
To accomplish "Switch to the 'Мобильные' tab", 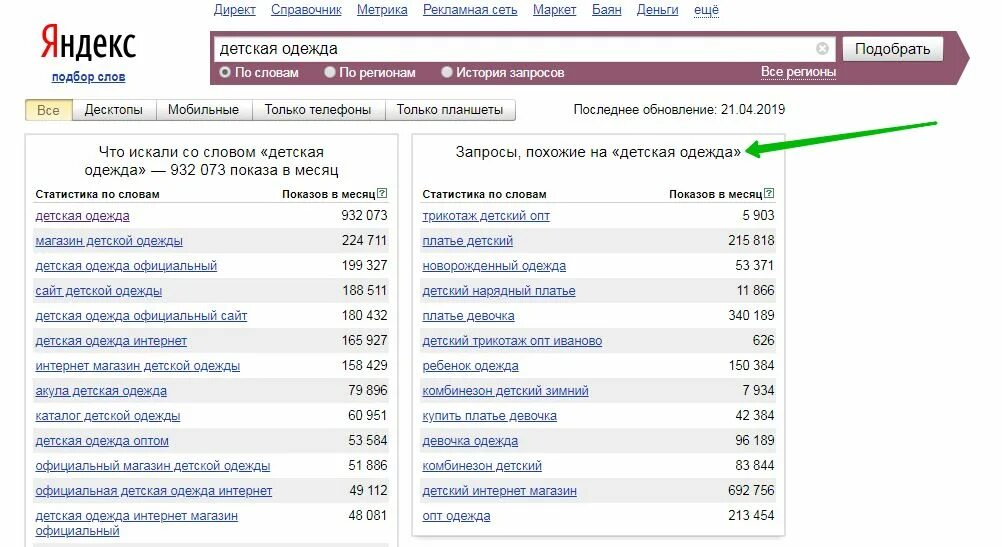I will [203, 110].
